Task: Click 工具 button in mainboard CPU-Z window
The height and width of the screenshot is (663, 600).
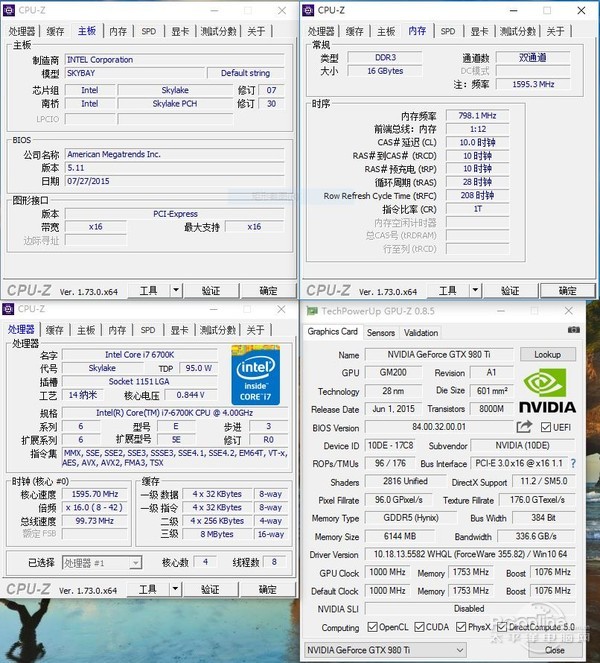Action: pyautogui.click(x=148, y=290)
